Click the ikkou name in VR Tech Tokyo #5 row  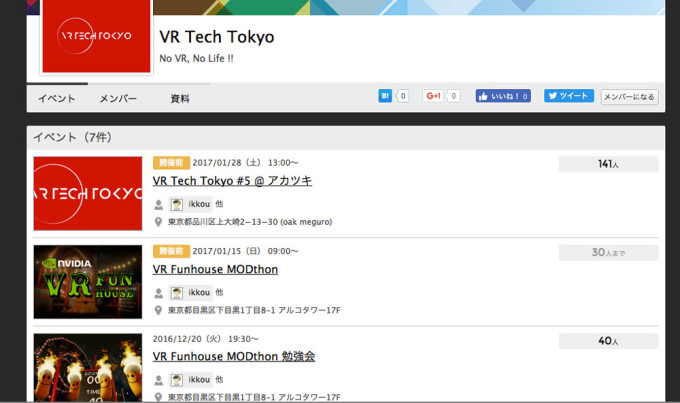tap(199, 204)
